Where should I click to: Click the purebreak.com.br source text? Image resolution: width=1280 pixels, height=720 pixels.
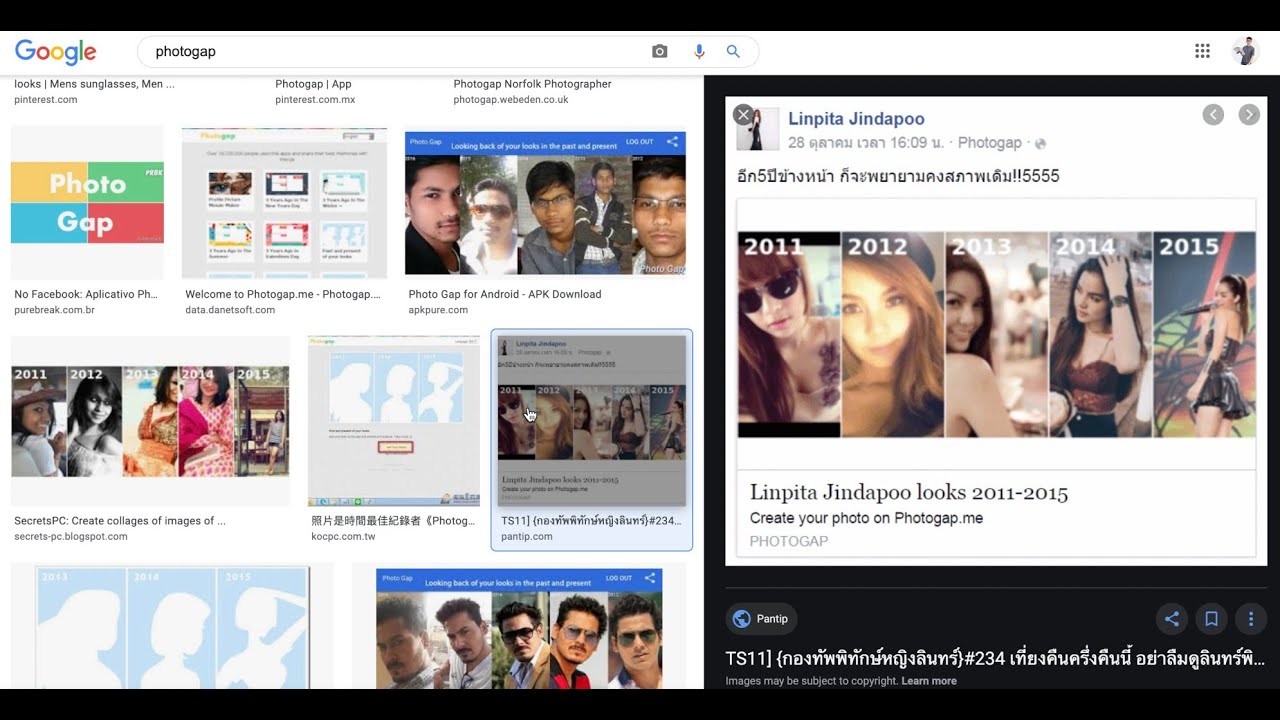(54, 310)
